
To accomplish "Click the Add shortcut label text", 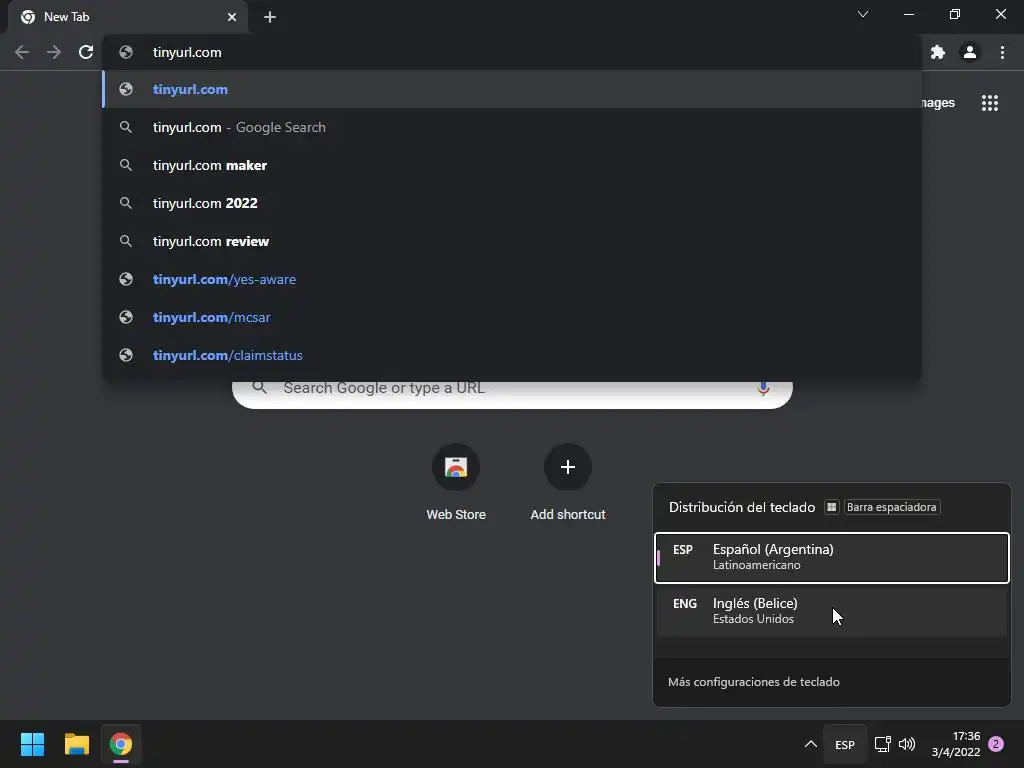I will (568, 515).
